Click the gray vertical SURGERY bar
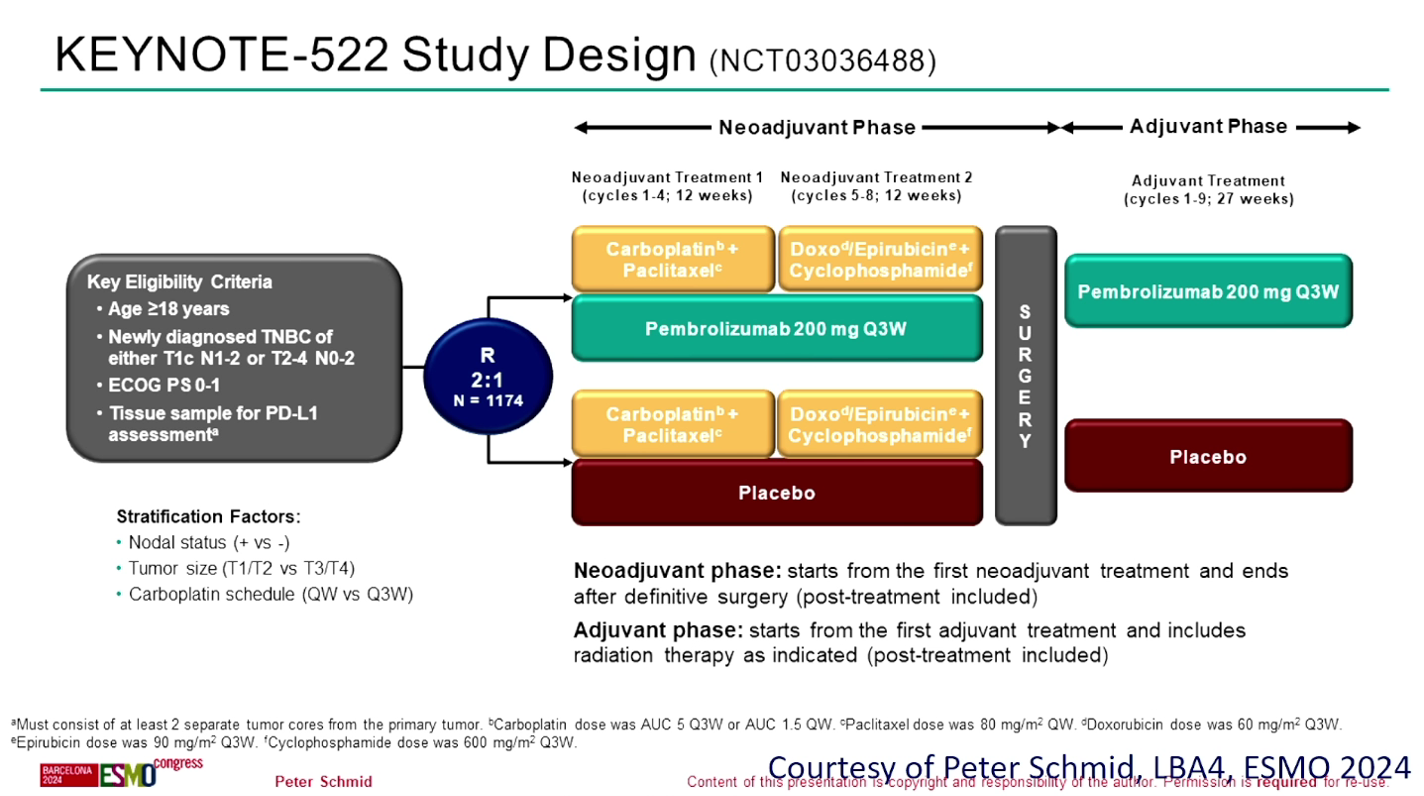The height and width of the screenshot is (796, 1424). pos(1025,375)
